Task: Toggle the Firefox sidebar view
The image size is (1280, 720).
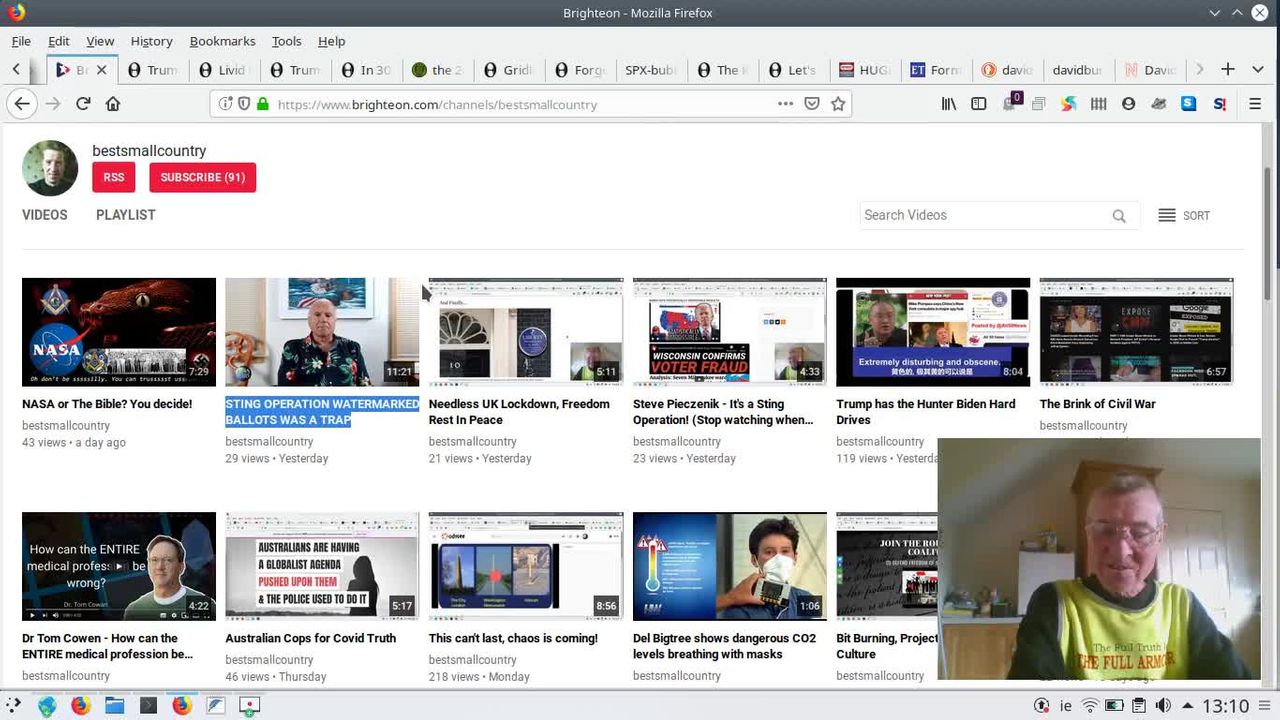Action: coord(979,104)
